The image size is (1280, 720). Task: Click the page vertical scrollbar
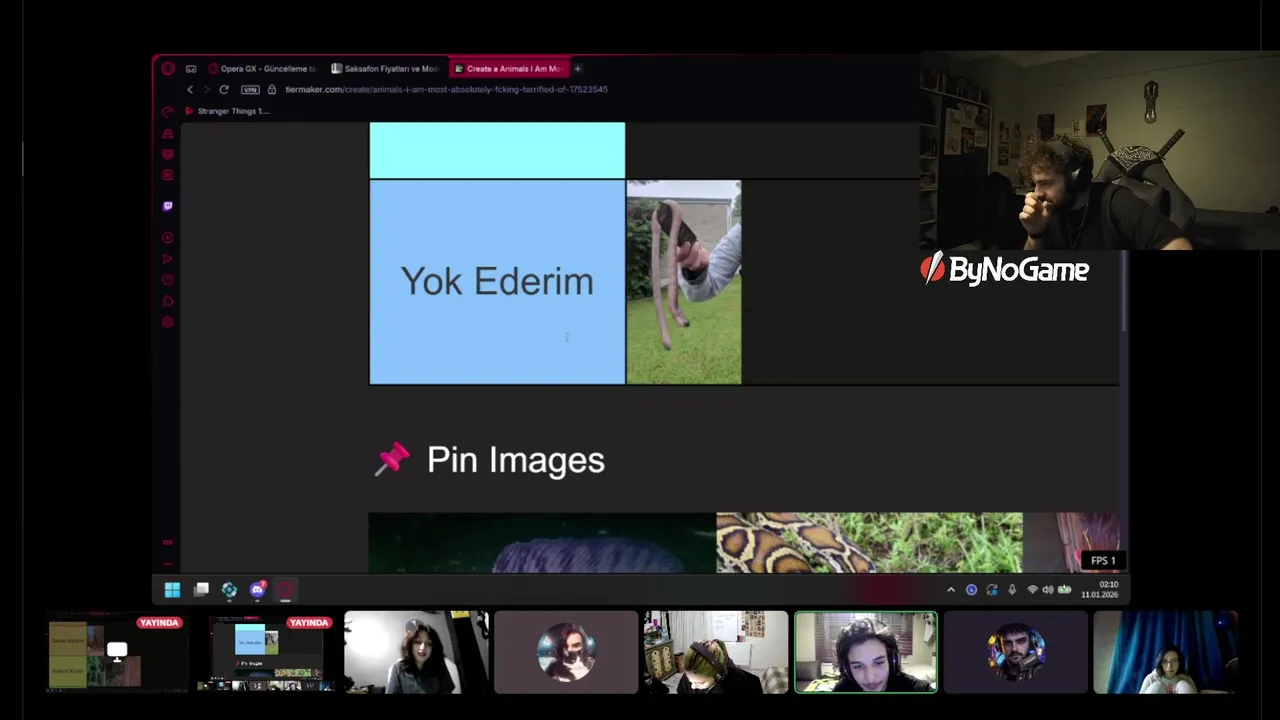click(1124, 291)
